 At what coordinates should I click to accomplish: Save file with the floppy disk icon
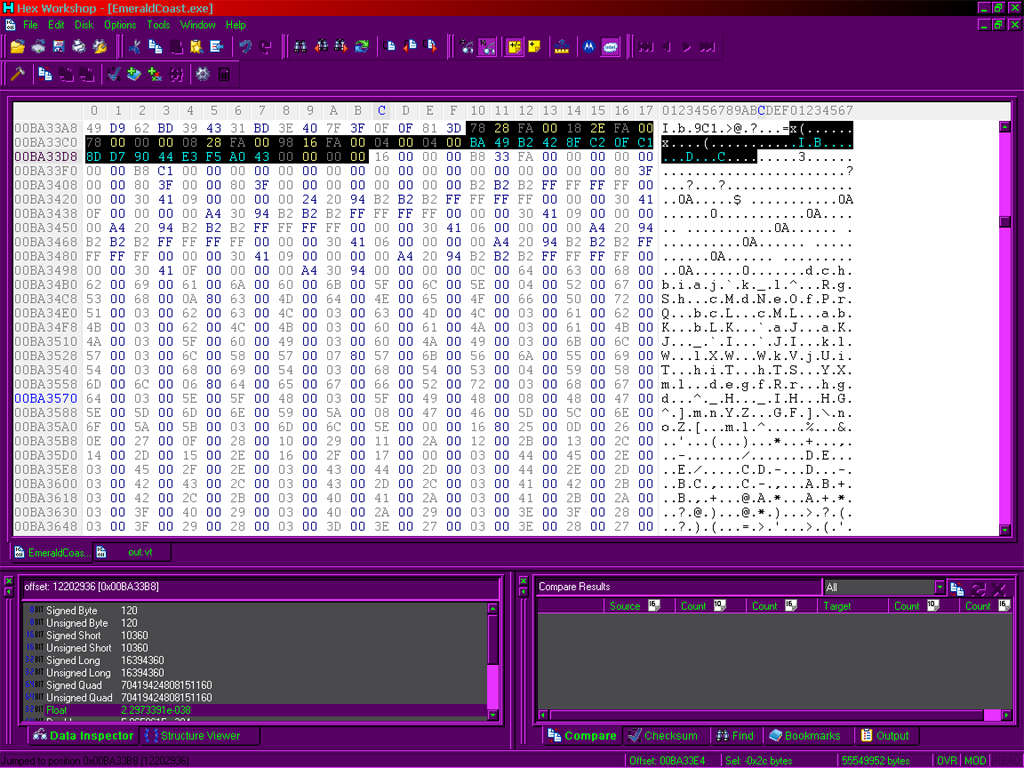pos(59,47)
